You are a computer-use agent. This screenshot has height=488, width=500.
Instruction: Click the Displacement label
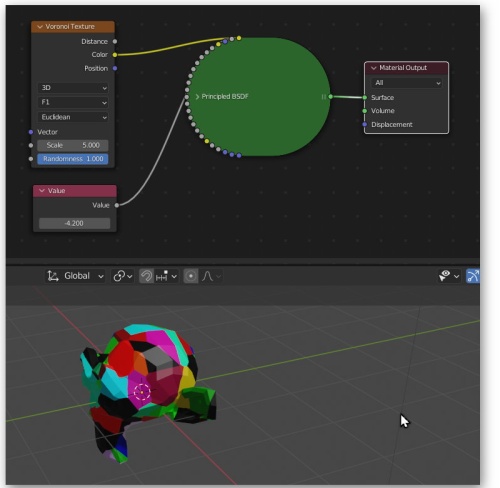(x=392, y=125)
